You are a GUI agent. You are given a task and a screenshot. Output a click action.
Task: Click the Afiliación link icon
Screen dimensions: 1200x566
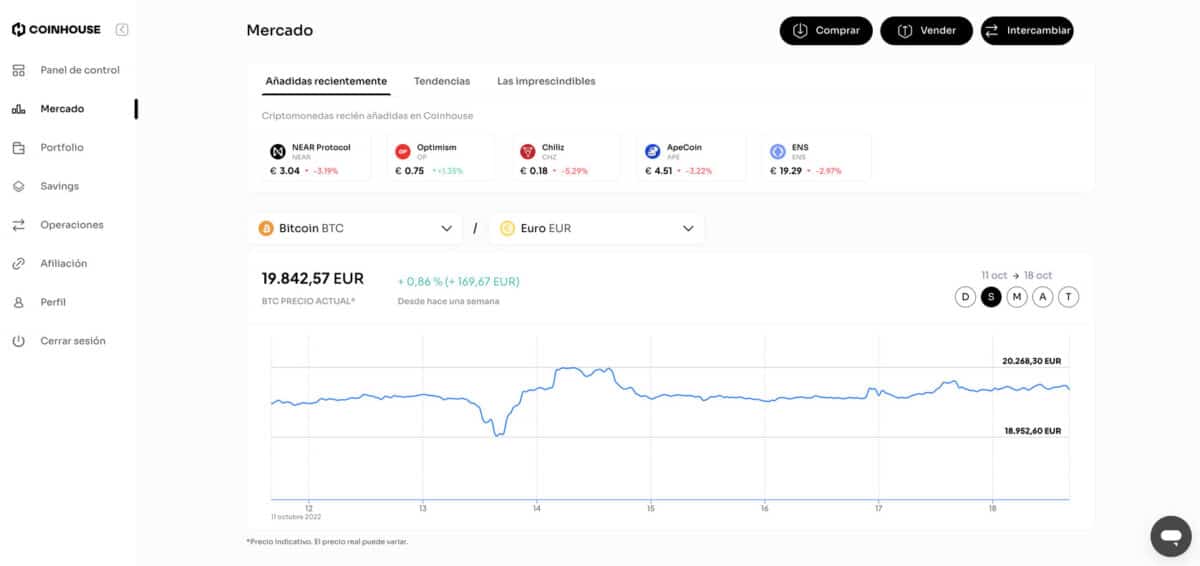click(18, 264)
